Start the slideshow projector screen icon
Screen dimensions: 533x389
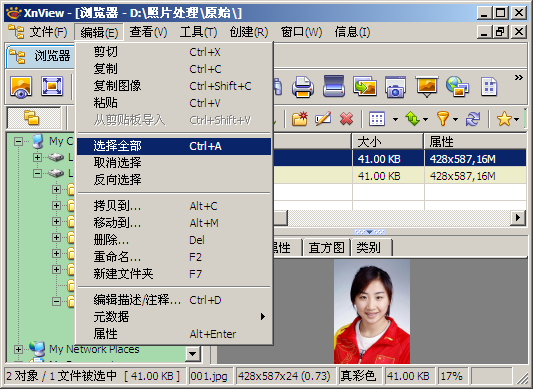point(426,87)
